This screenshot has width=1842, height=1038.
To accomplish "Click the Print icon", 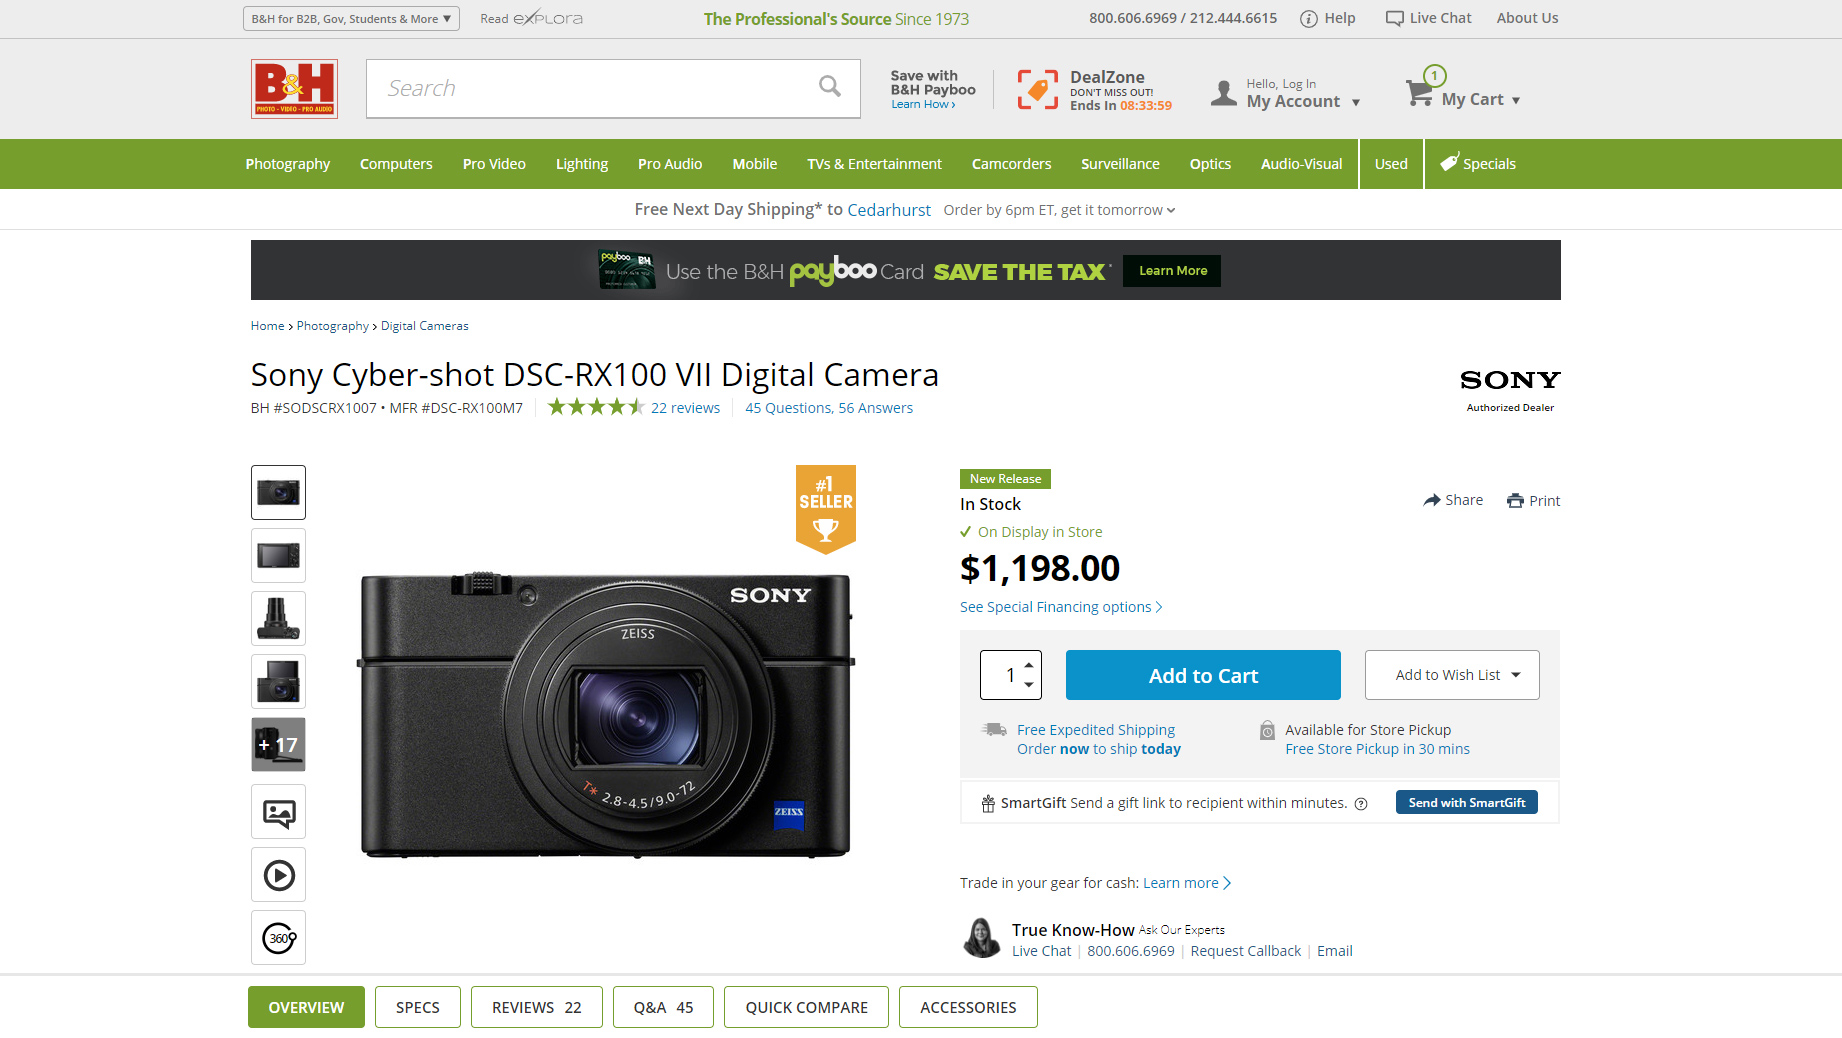I will (1516, 501).
